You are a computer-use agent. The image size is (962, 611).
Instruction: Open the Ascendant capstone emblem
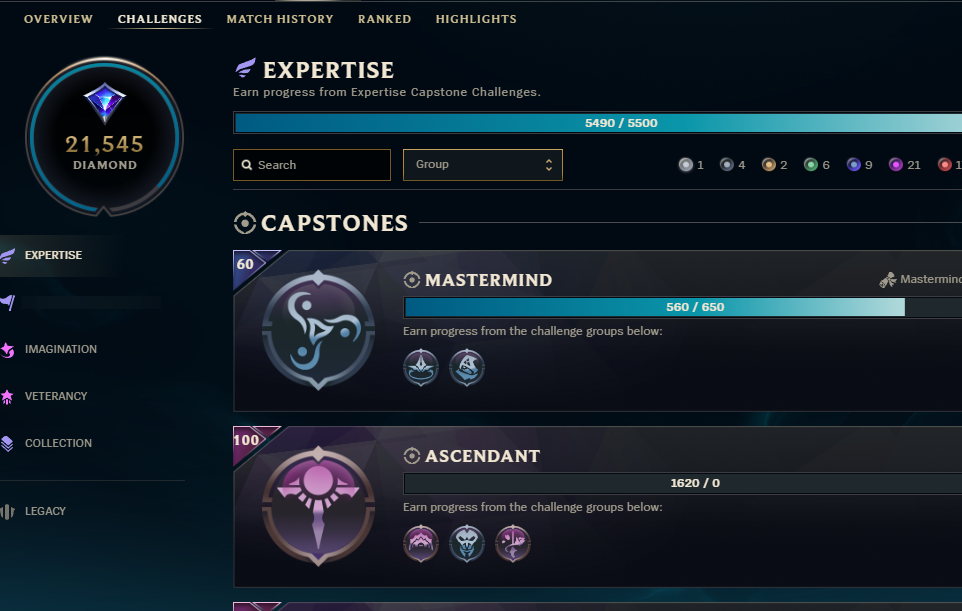[318, 506]
